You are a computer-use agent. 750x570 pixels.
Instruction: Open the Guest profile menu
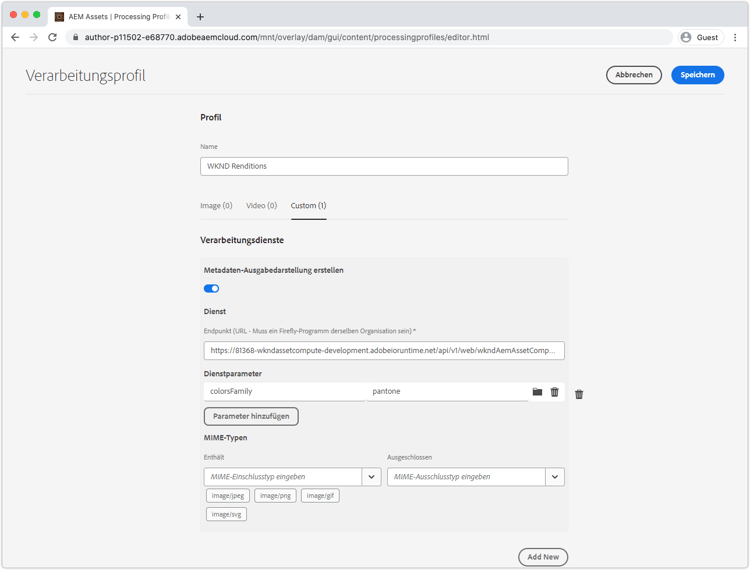pyautogui.click(x=701, y=37)
